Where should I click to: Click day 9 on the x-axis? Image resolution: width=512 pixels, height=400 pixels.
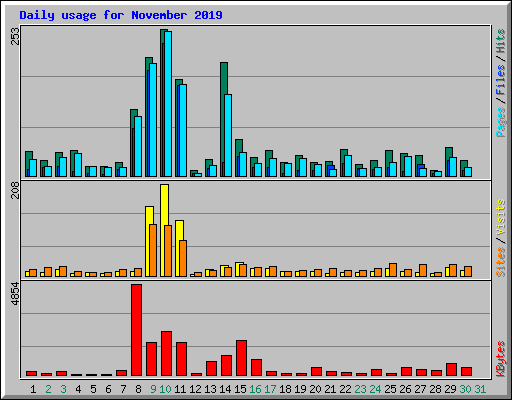point(153,389)
